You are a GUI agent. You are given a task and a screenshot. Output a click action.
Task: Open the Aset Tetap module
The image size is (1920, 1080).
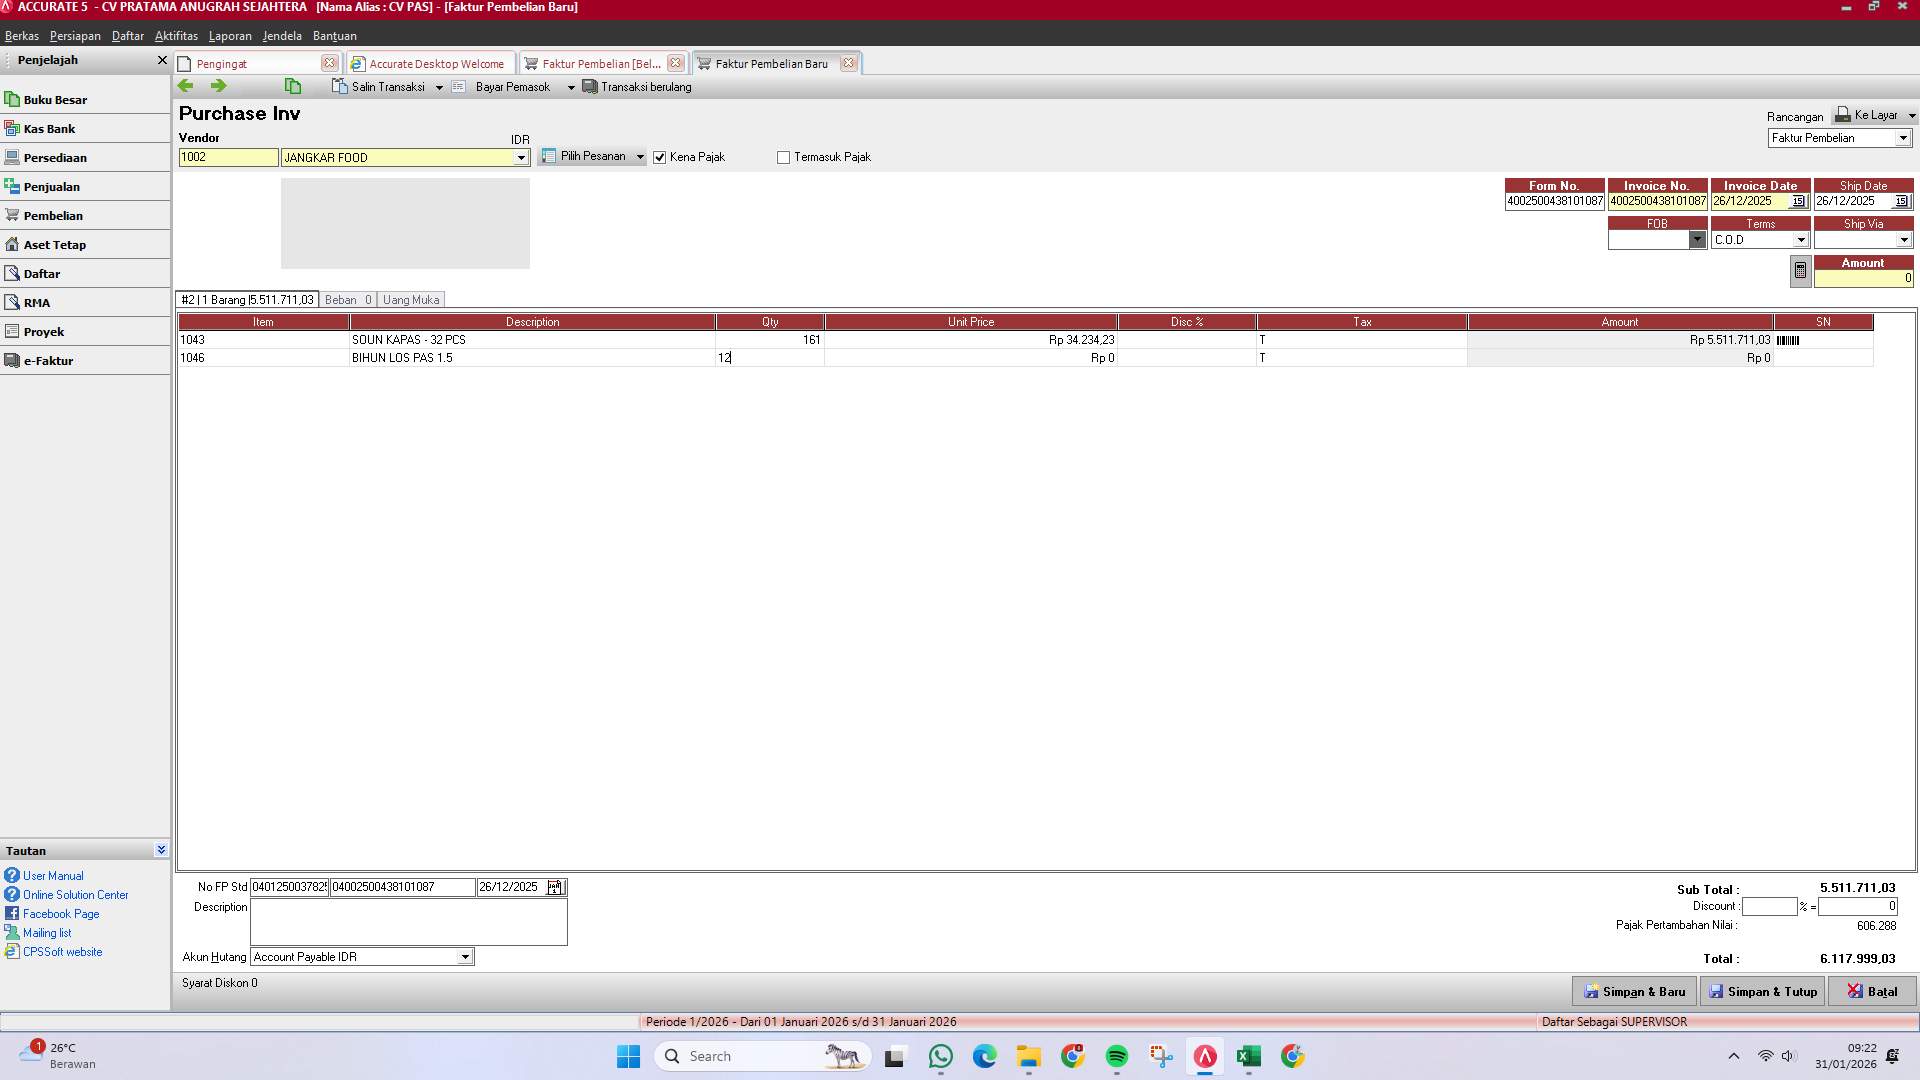click(x=53, y=244)
